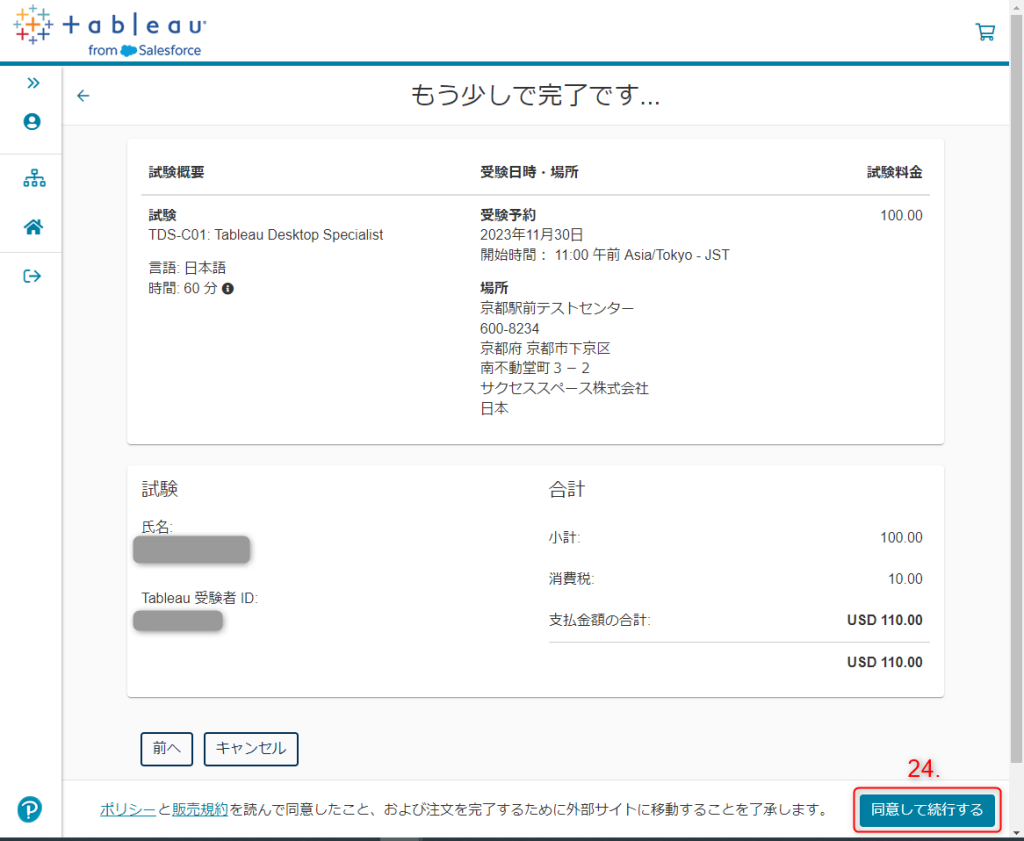Open the user profile icon in sidebar

point(32,122)
